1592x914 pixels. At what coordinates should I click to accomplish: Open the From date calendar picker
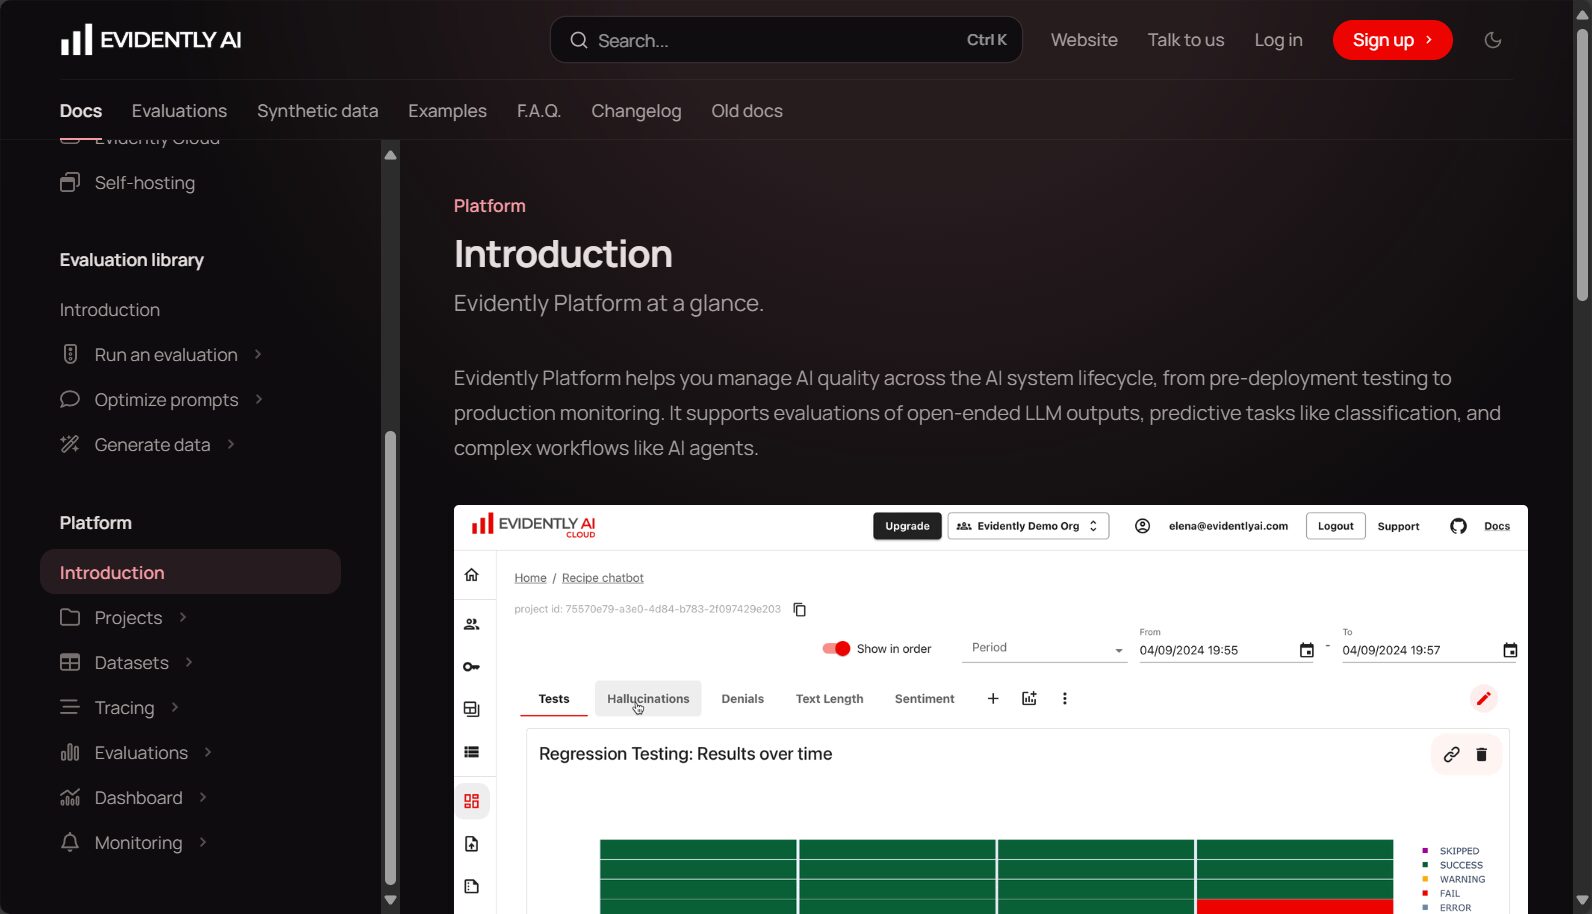coord(1306,650)
